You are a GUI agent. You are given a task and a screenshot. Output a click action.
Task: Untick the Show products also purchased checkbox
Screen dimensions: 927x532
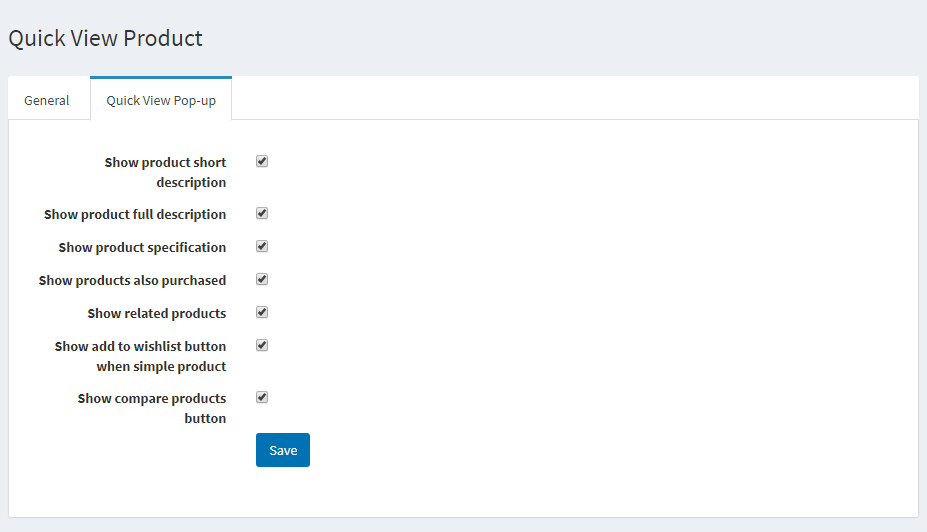coord(262,279)
